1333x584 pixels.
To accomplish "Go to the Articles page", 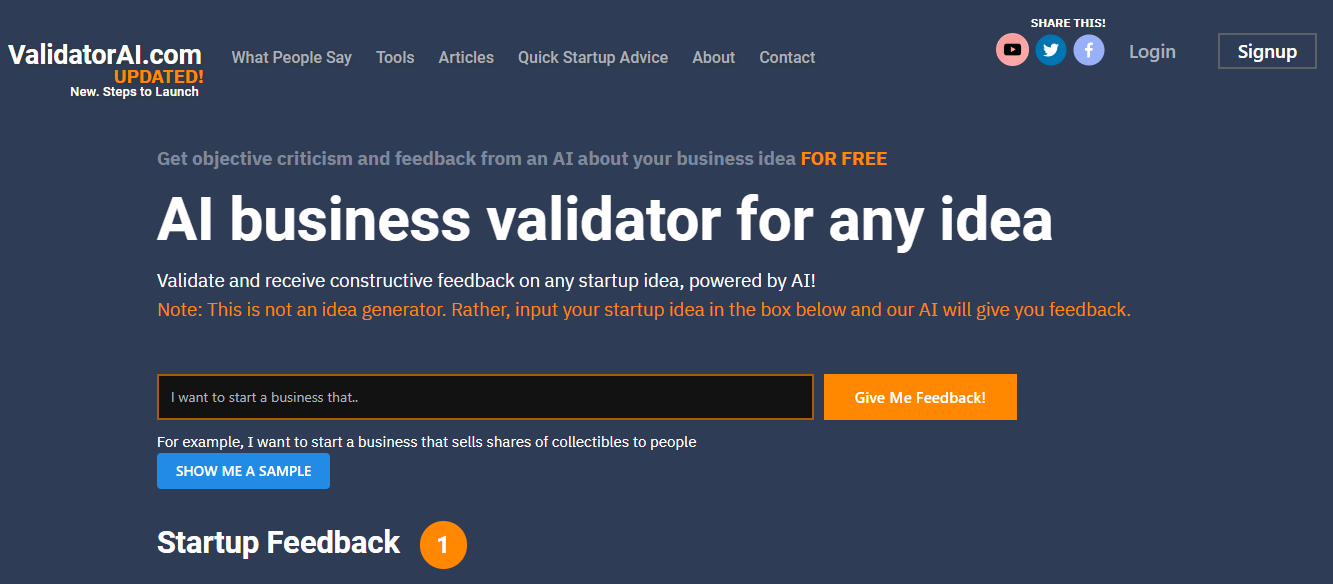I will (466, 57).
